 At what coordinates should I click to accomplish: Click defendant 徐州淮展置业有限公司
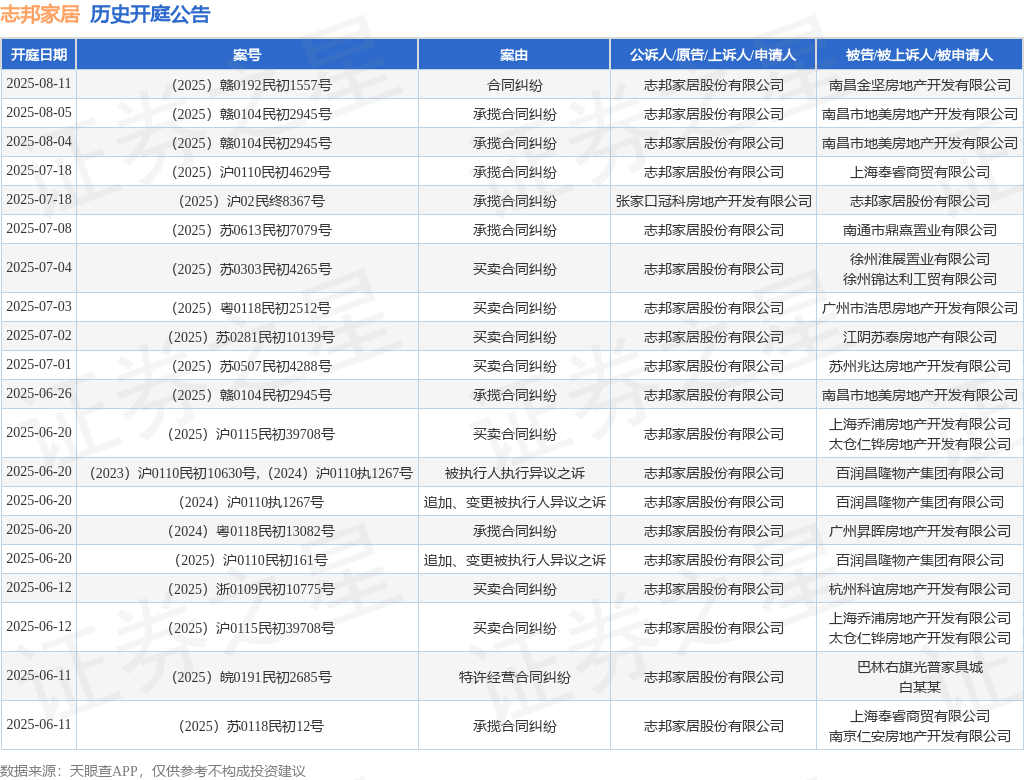pos(920,259)
